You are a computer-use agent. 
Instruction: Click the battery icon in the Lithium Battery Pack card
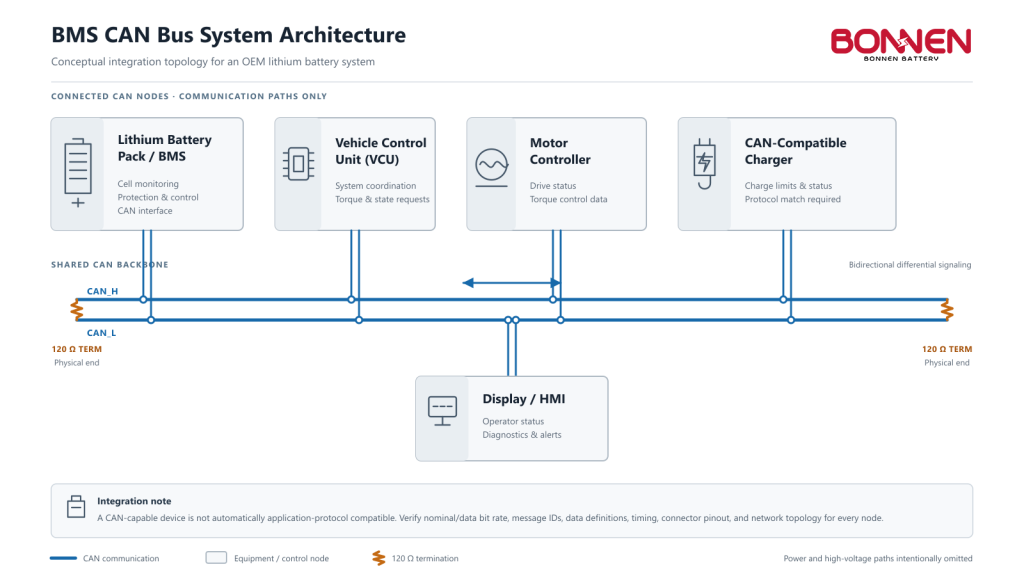[78, 173]
